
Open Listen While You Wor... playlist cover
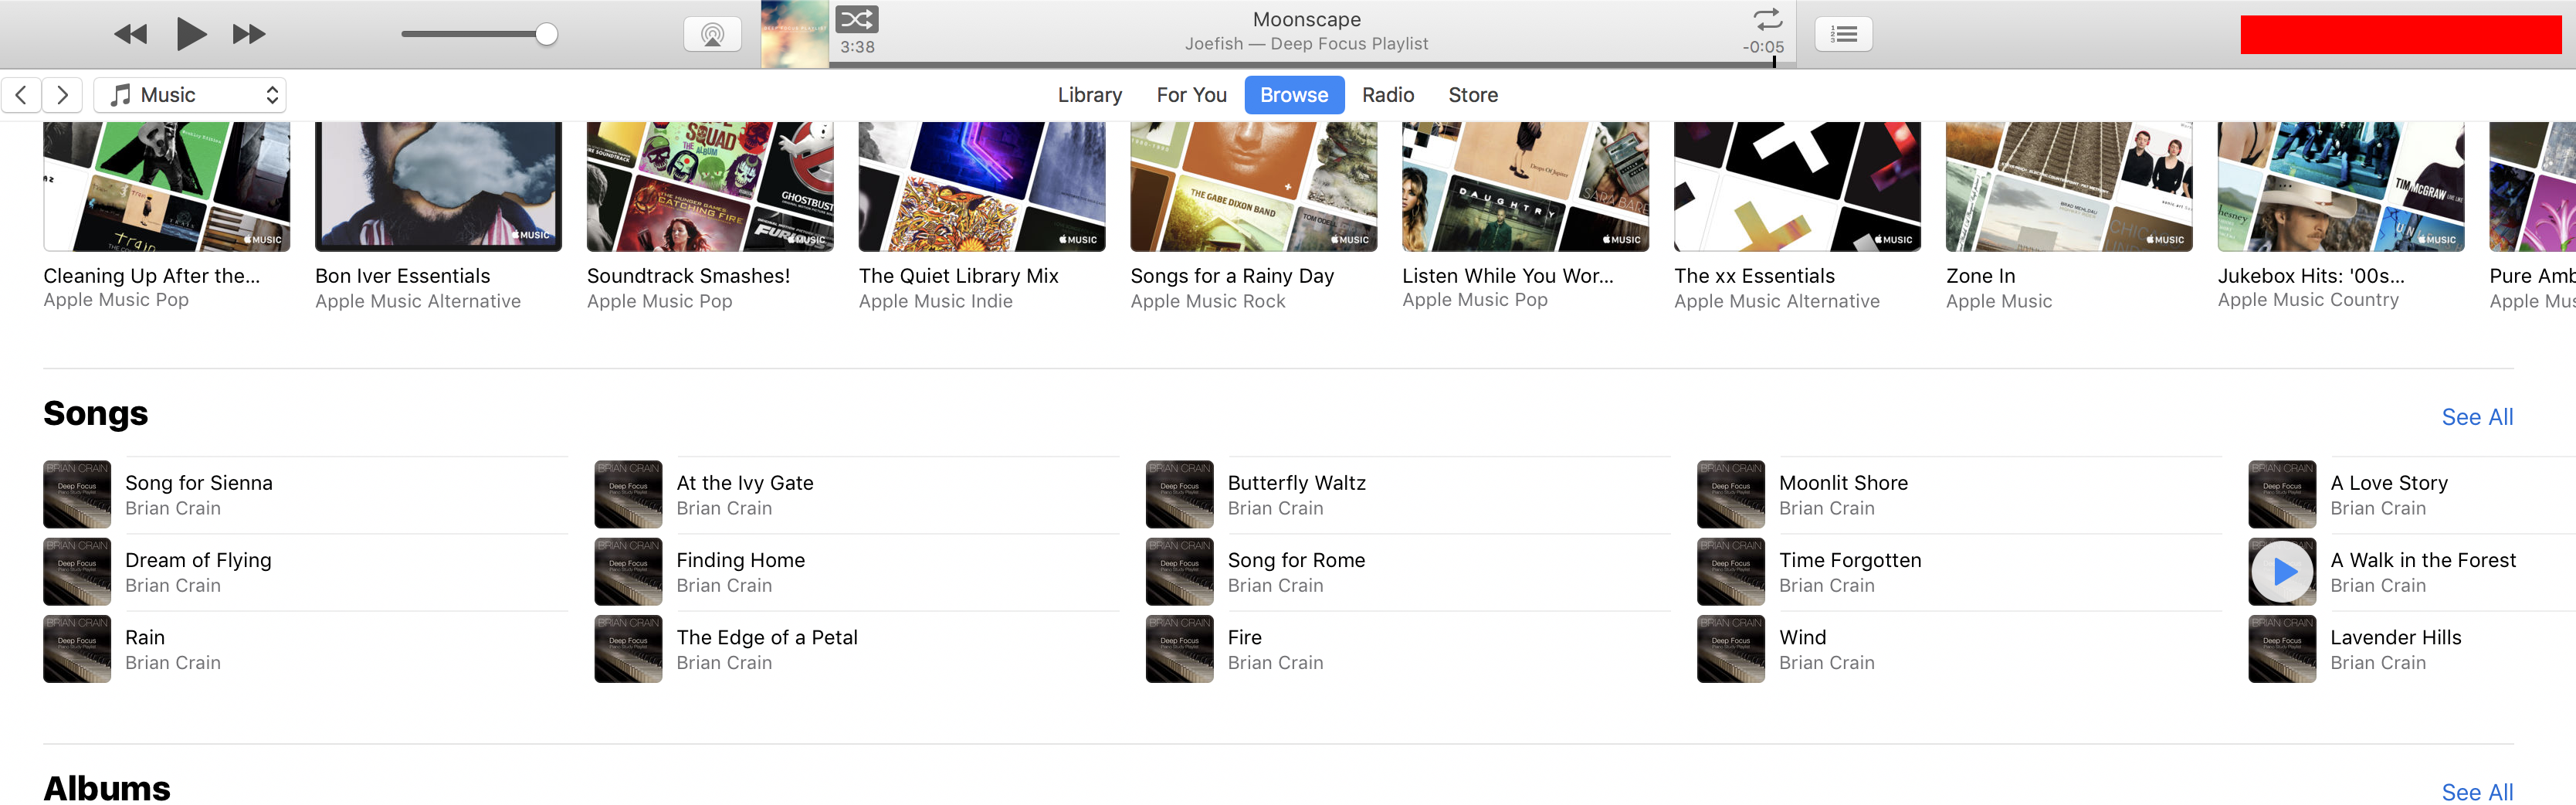pos(1525,186)
